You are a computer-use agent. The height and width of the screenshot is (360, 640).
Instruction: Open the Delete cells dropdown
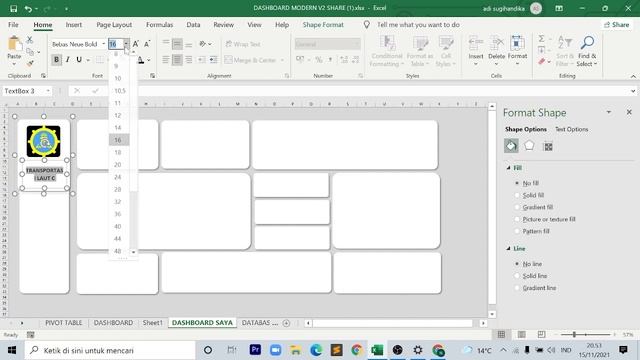click(496, 64)
